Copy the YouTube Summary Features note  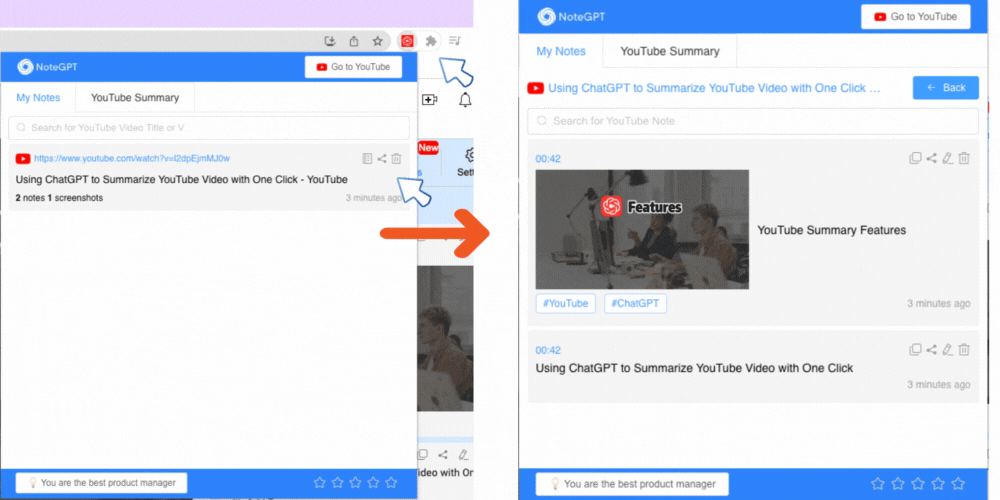click(x=915, y=158)
